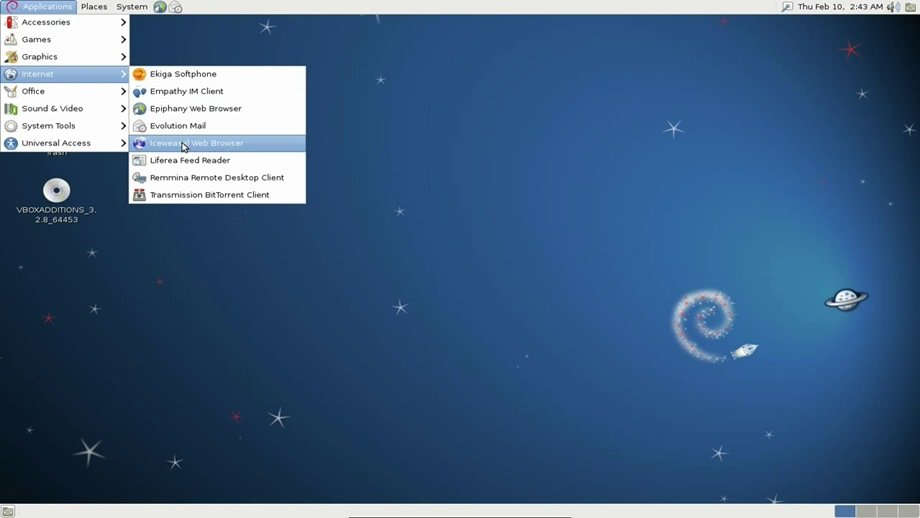The height and width of the screenshot is (518, 920).
Task: Click the Transmission BitTorrent Client icon
Action: (x=140, y=195)
